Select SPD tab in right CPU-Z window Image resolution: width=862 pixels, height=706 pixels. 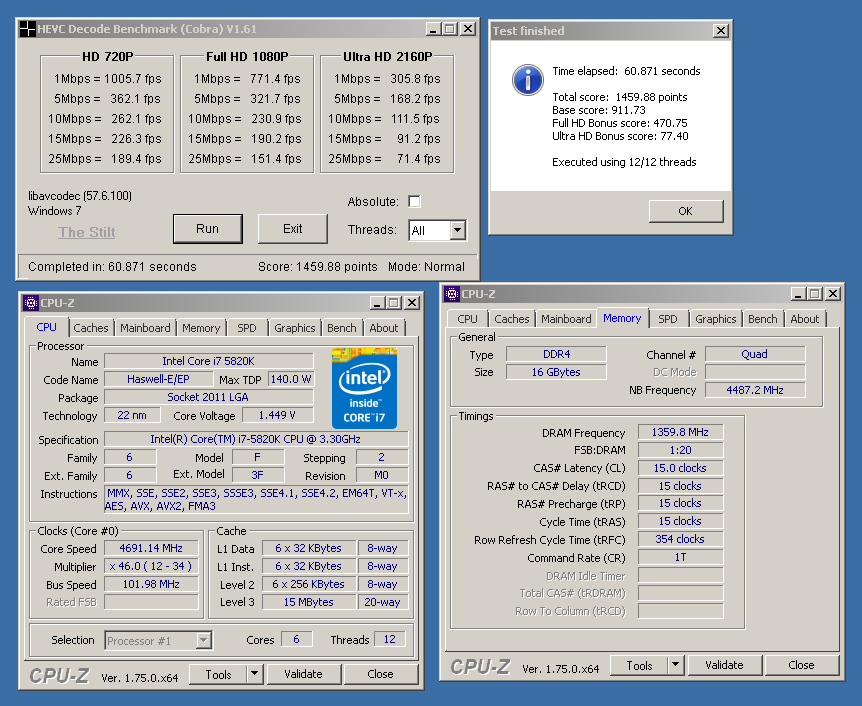click(667, 319)
